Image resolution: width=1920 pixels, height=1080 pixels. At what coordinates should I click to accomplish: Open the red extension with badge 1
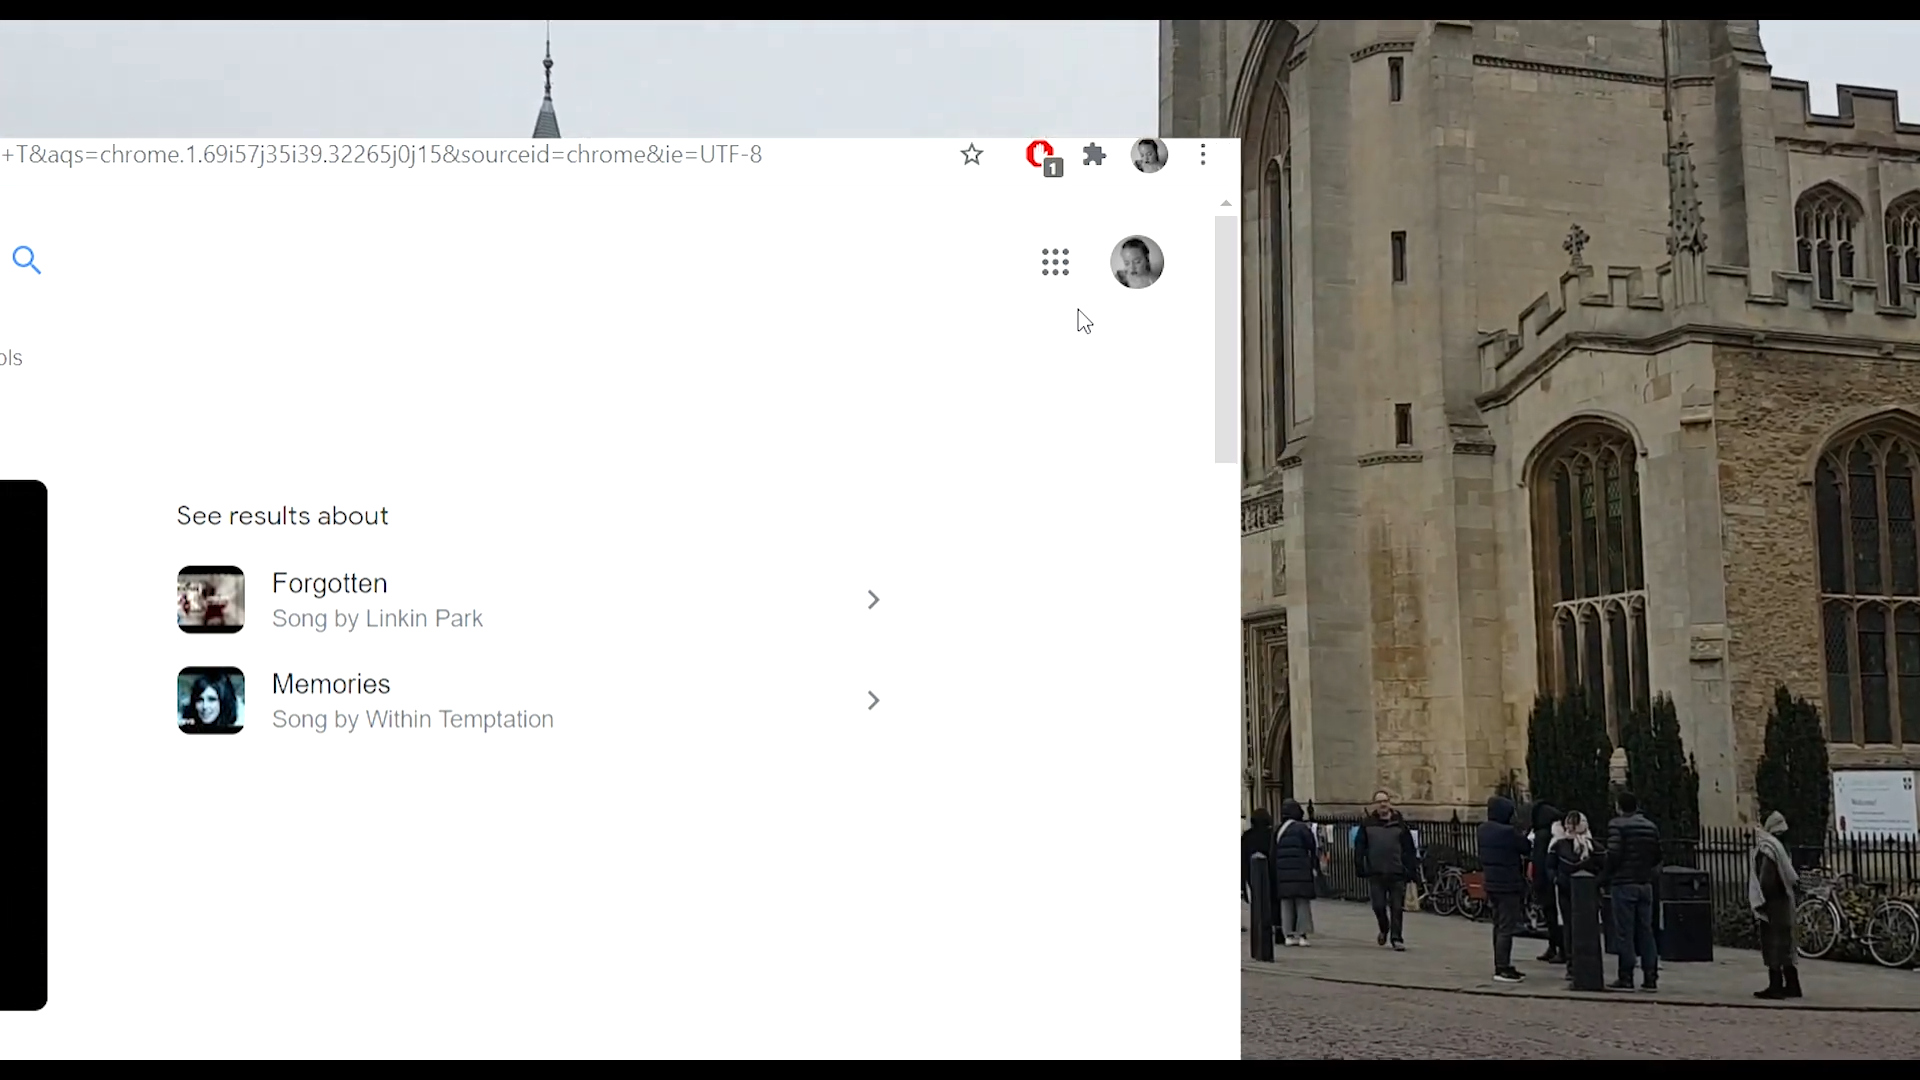pos(1041,157)
